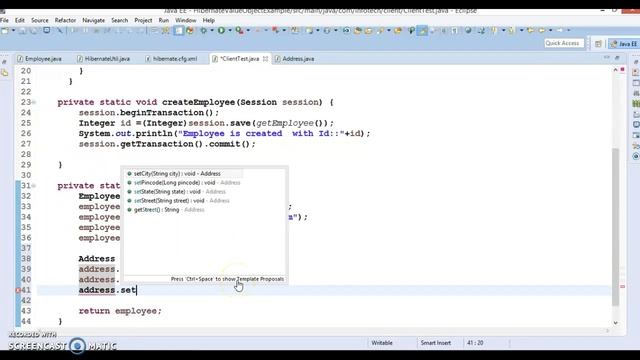Select setPincode(Long pincode) proposal
This screenshot has width=640, height=360.
pyautogui.click(x=184, y=182)
